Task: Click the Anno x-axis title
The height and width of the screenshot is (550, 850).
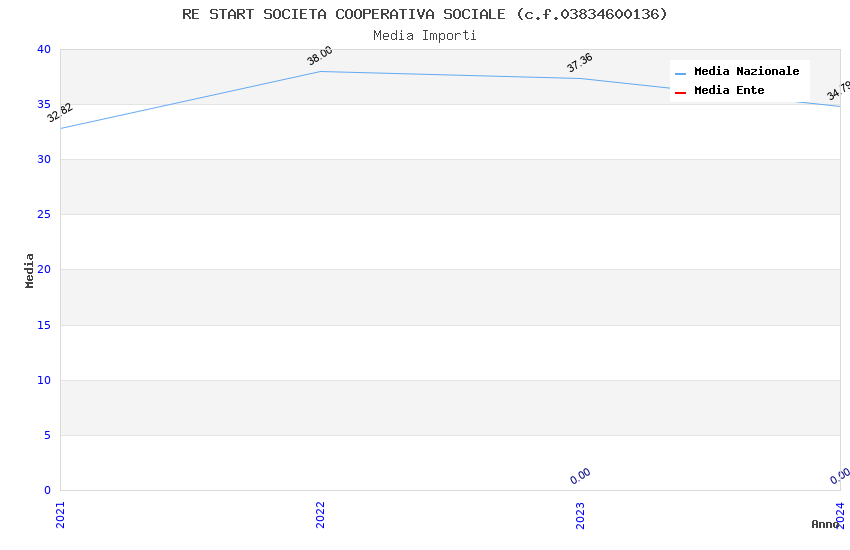Action: (x=825, y=524)
